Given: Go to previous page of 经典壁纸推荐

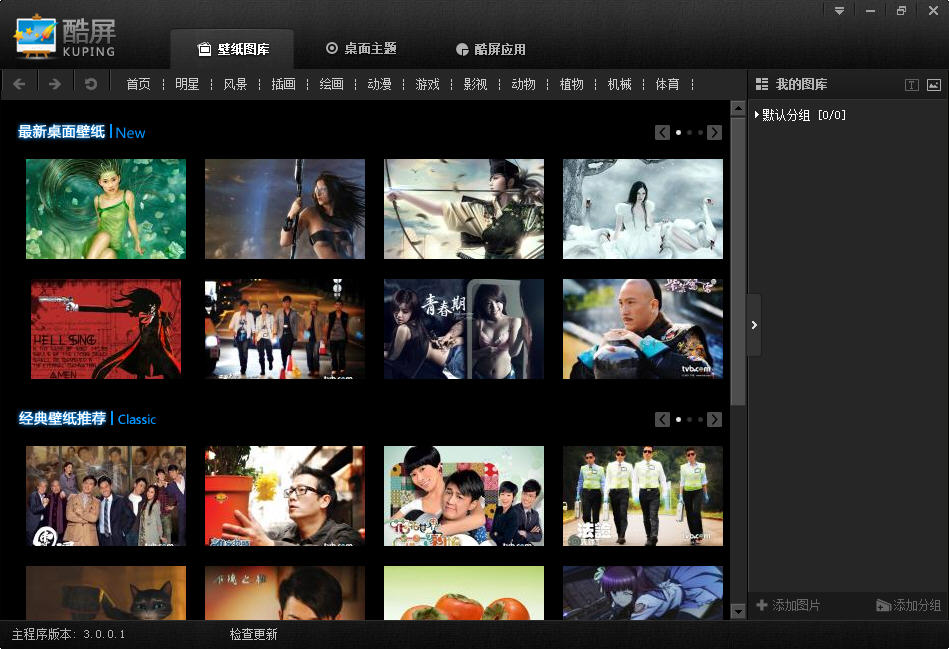Looking at the screenshot, I should 662,419.
